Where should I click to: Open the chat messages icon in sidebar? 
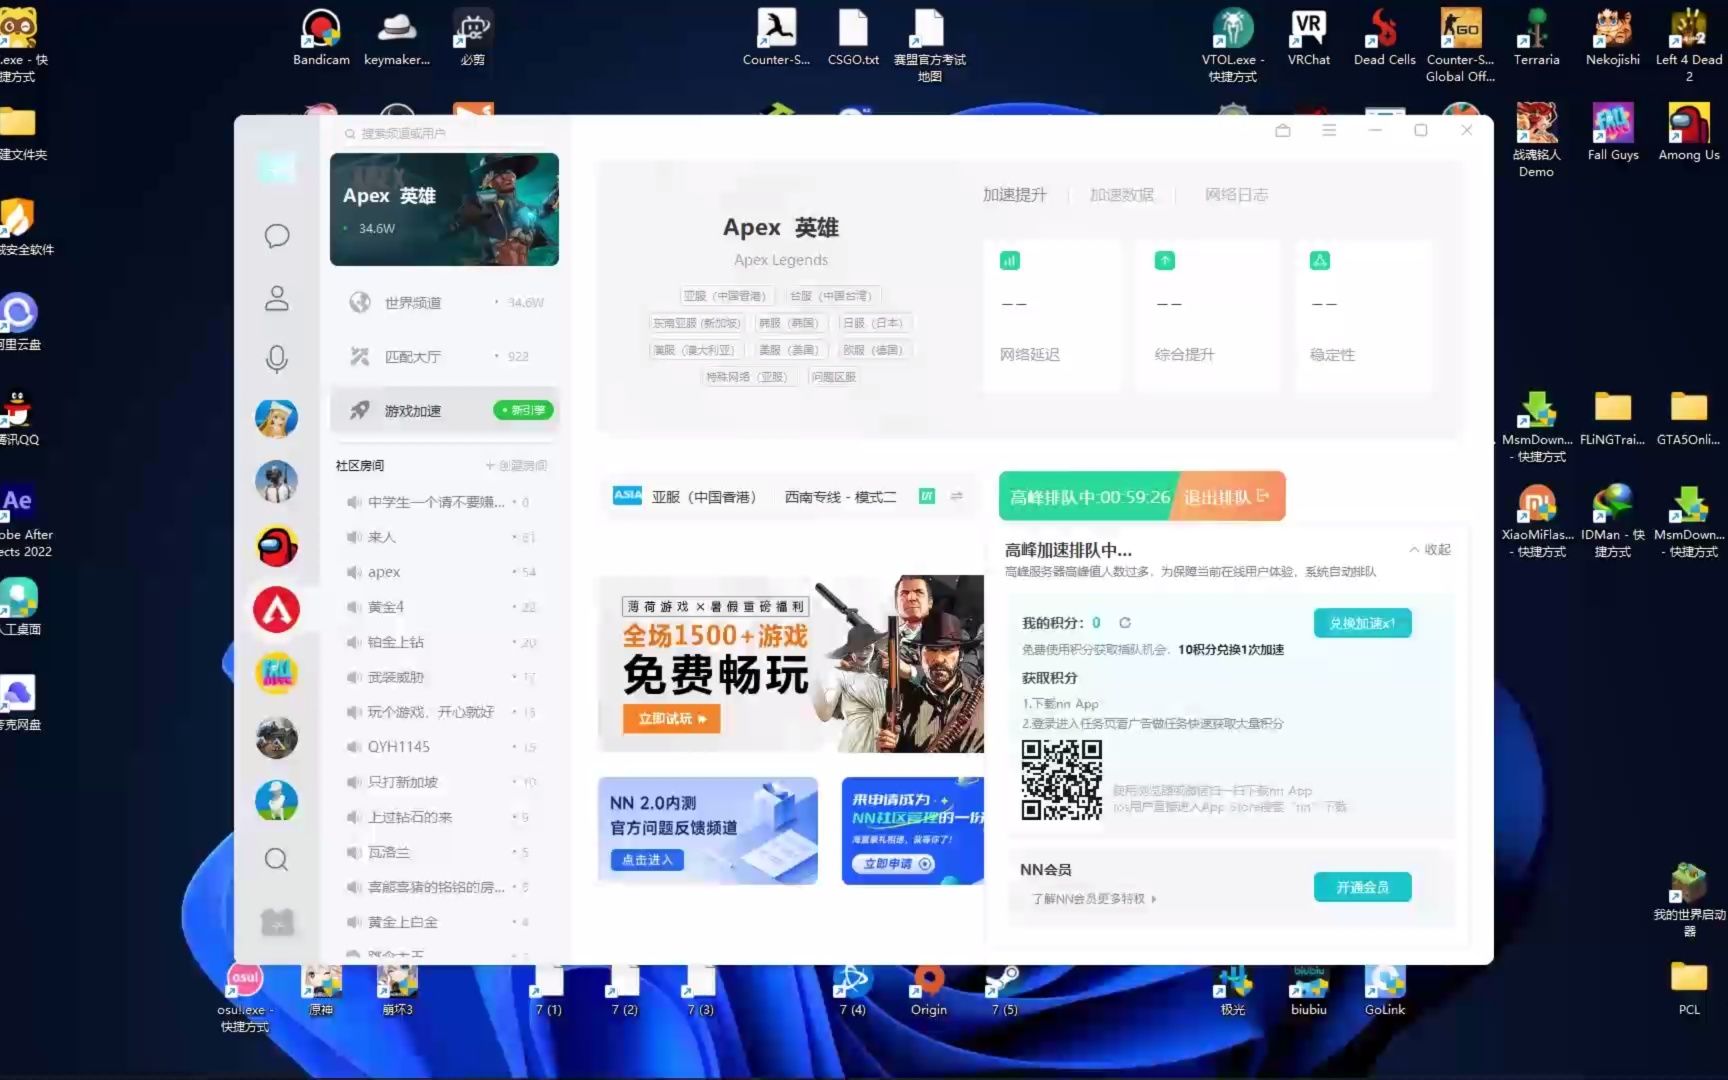[x=277, y=235]
